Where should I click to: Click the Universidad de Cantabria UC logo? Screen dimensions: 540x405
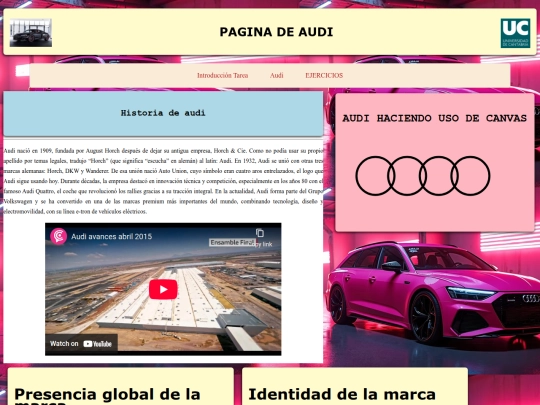click(x=515, y=33)
